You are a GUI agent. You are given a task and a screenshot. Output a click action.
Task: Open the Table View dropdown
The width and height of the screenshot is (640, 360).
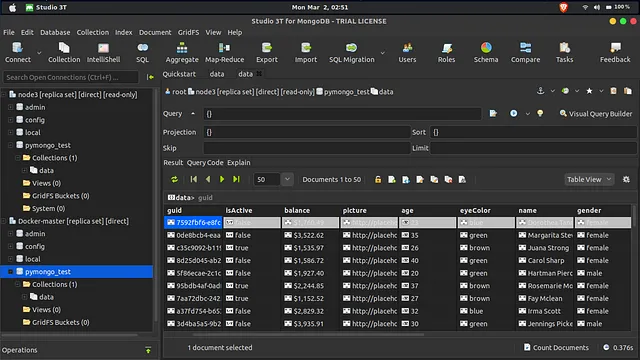(x=589, y=179)
